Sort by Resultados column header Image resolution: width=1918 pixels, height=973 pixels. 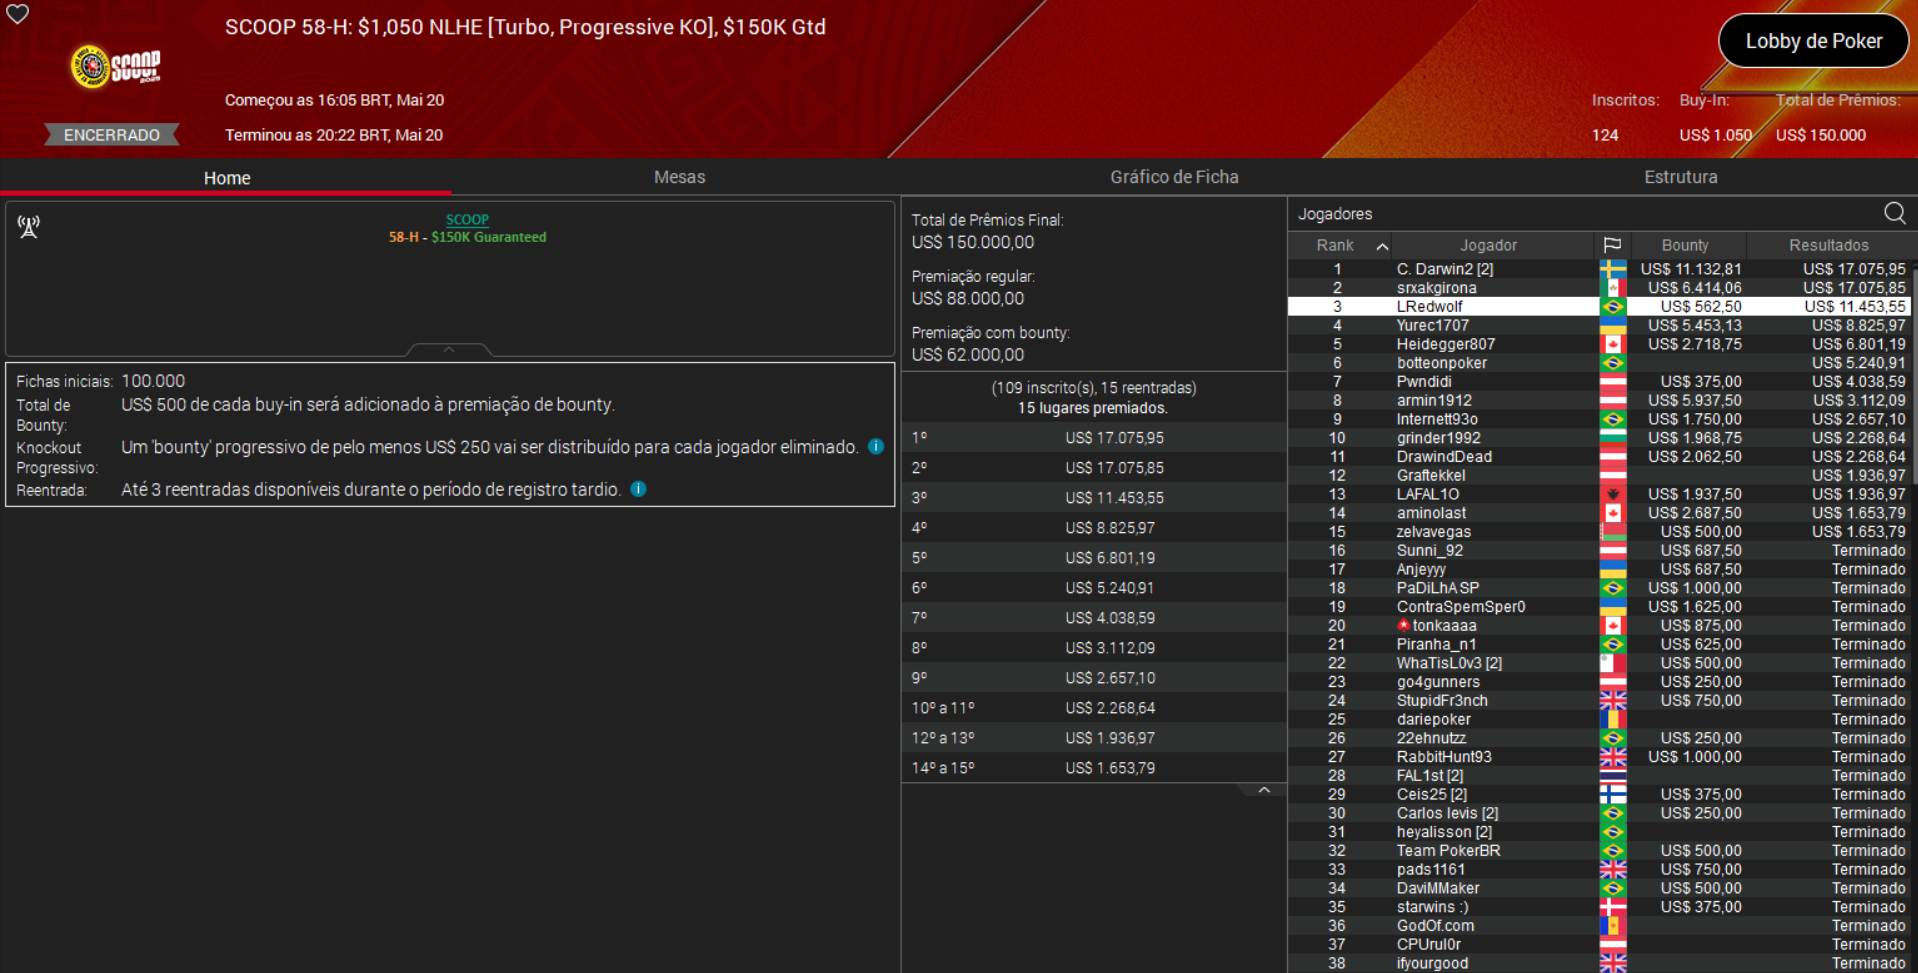[x=1828, y=245]
